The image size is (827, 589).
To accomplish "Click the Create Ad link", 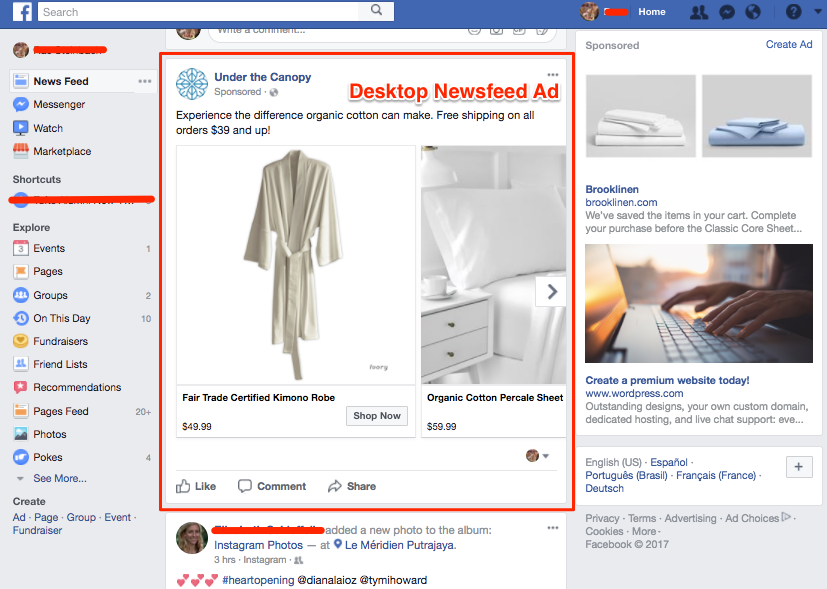I will point(788,45).
